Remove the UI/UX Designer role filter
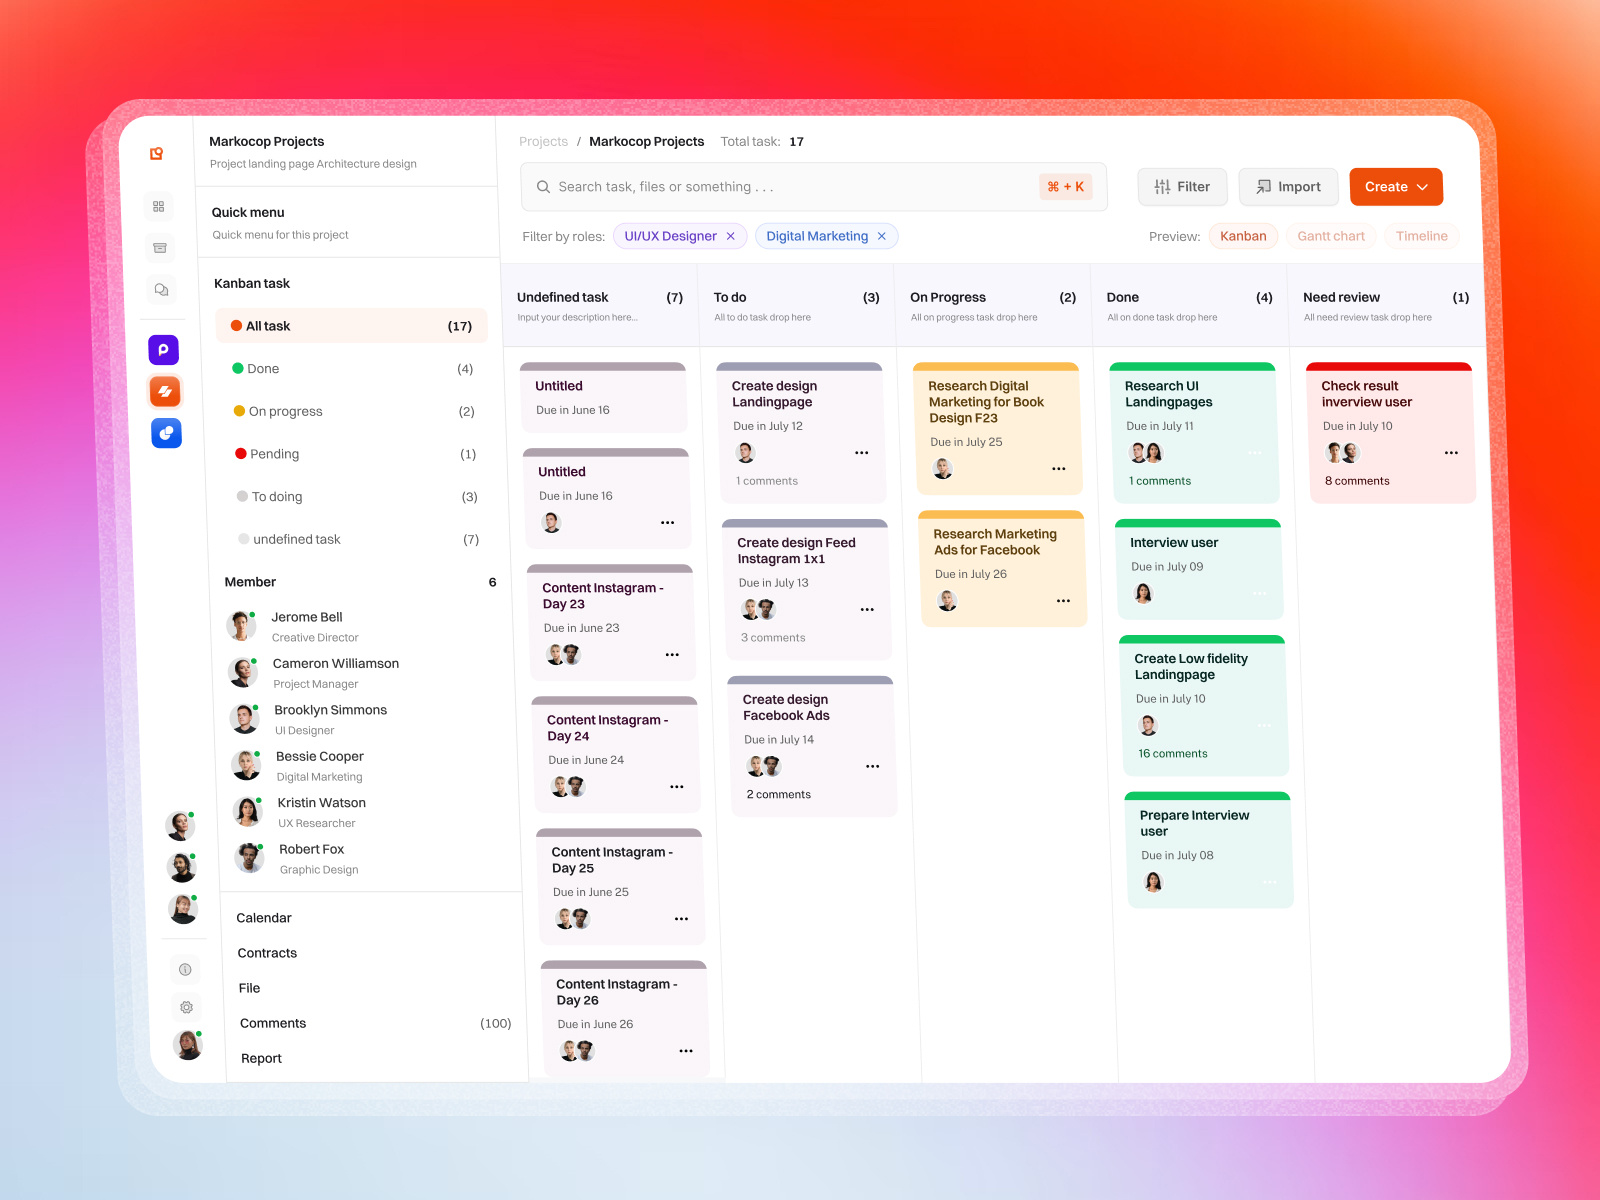Screen dimensions: 1600x1200 731,236
